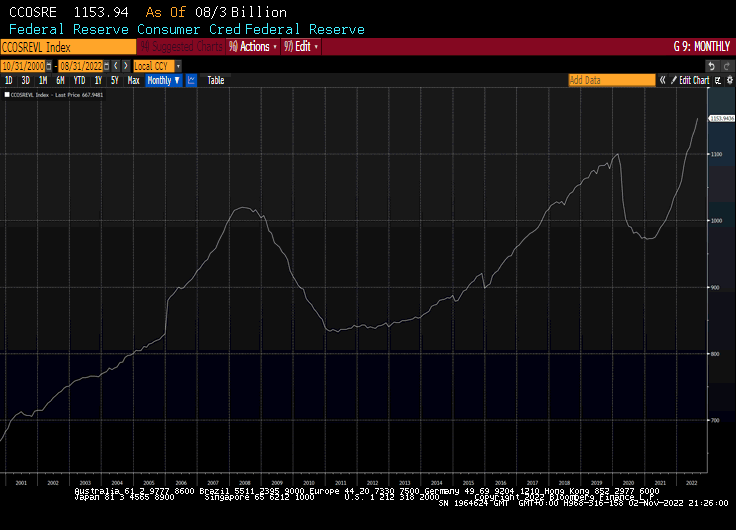Viewport: 736px width, 530px height.
Task: Switch to the Table view
Action: point(216,80)
